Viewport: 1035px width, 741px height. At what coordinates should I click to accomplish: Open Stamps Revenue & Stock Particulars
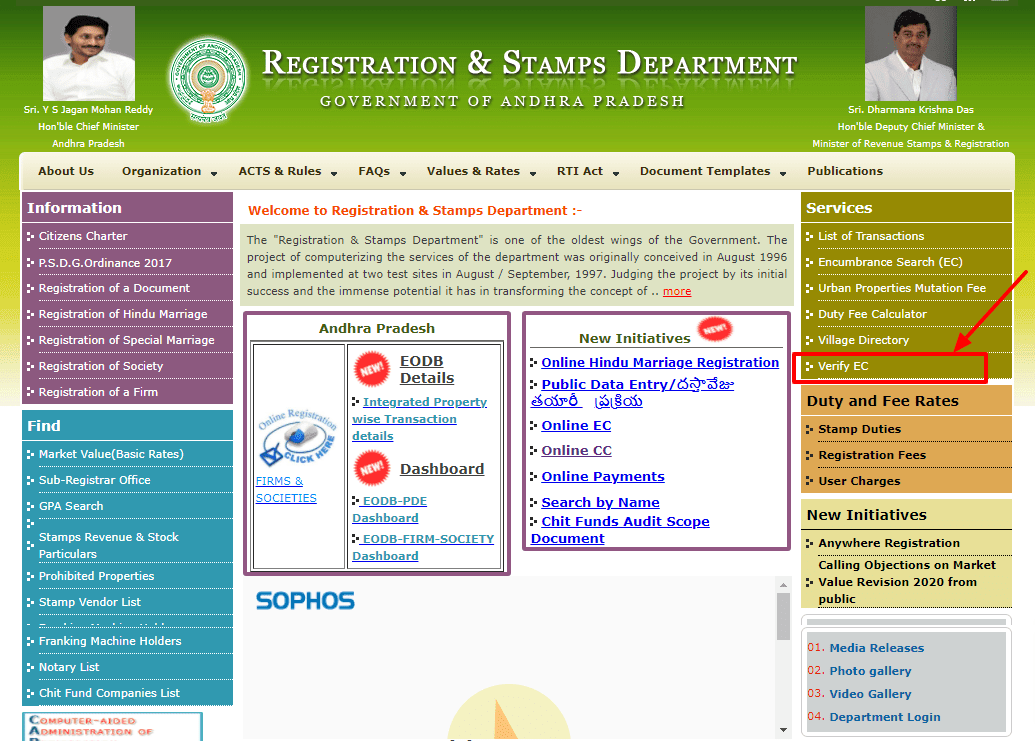pos(108,546)
